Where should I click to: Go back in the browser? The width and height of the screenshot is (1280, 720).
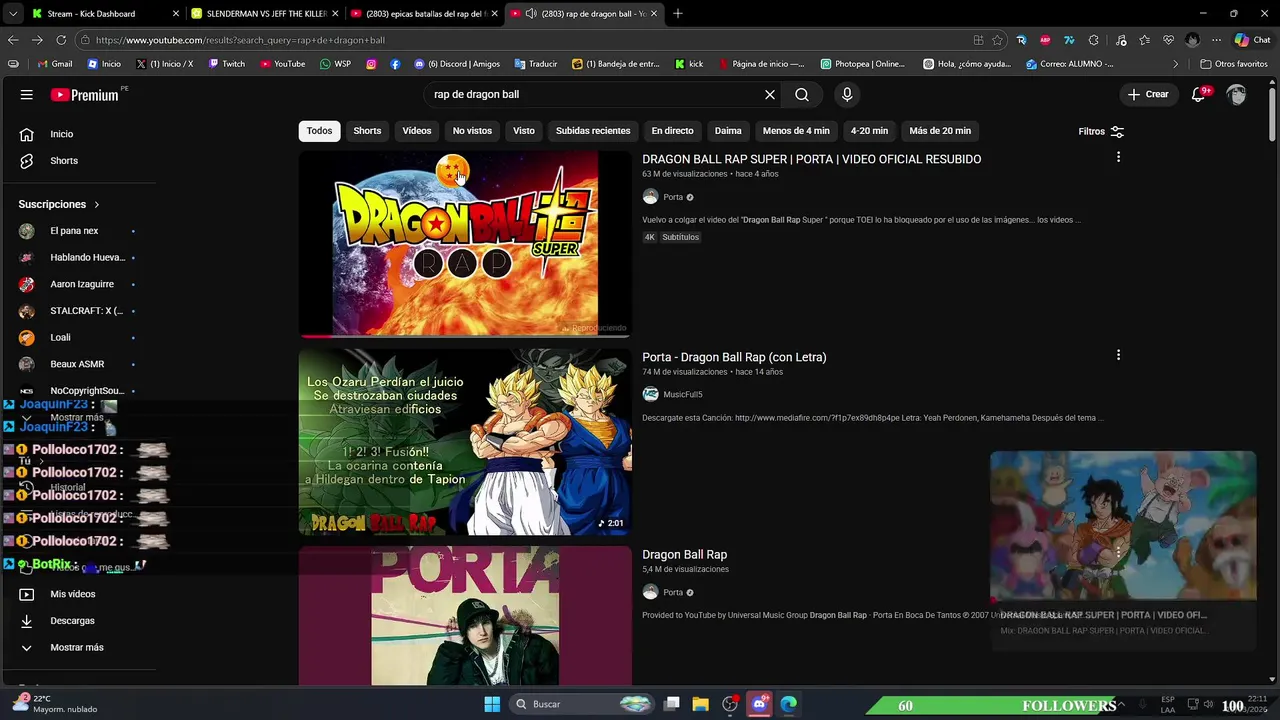pyautogui.click(x=13, y=40)
